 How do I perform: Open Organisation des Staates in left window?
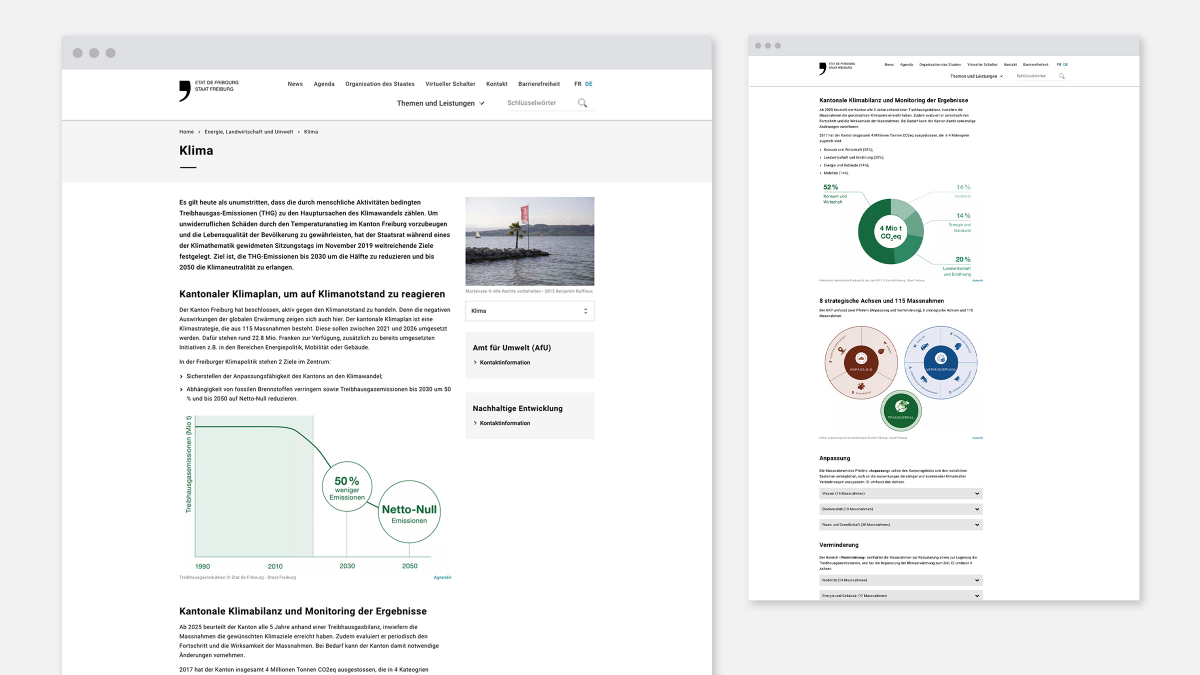pyautogui.click(x=380, y=84)
